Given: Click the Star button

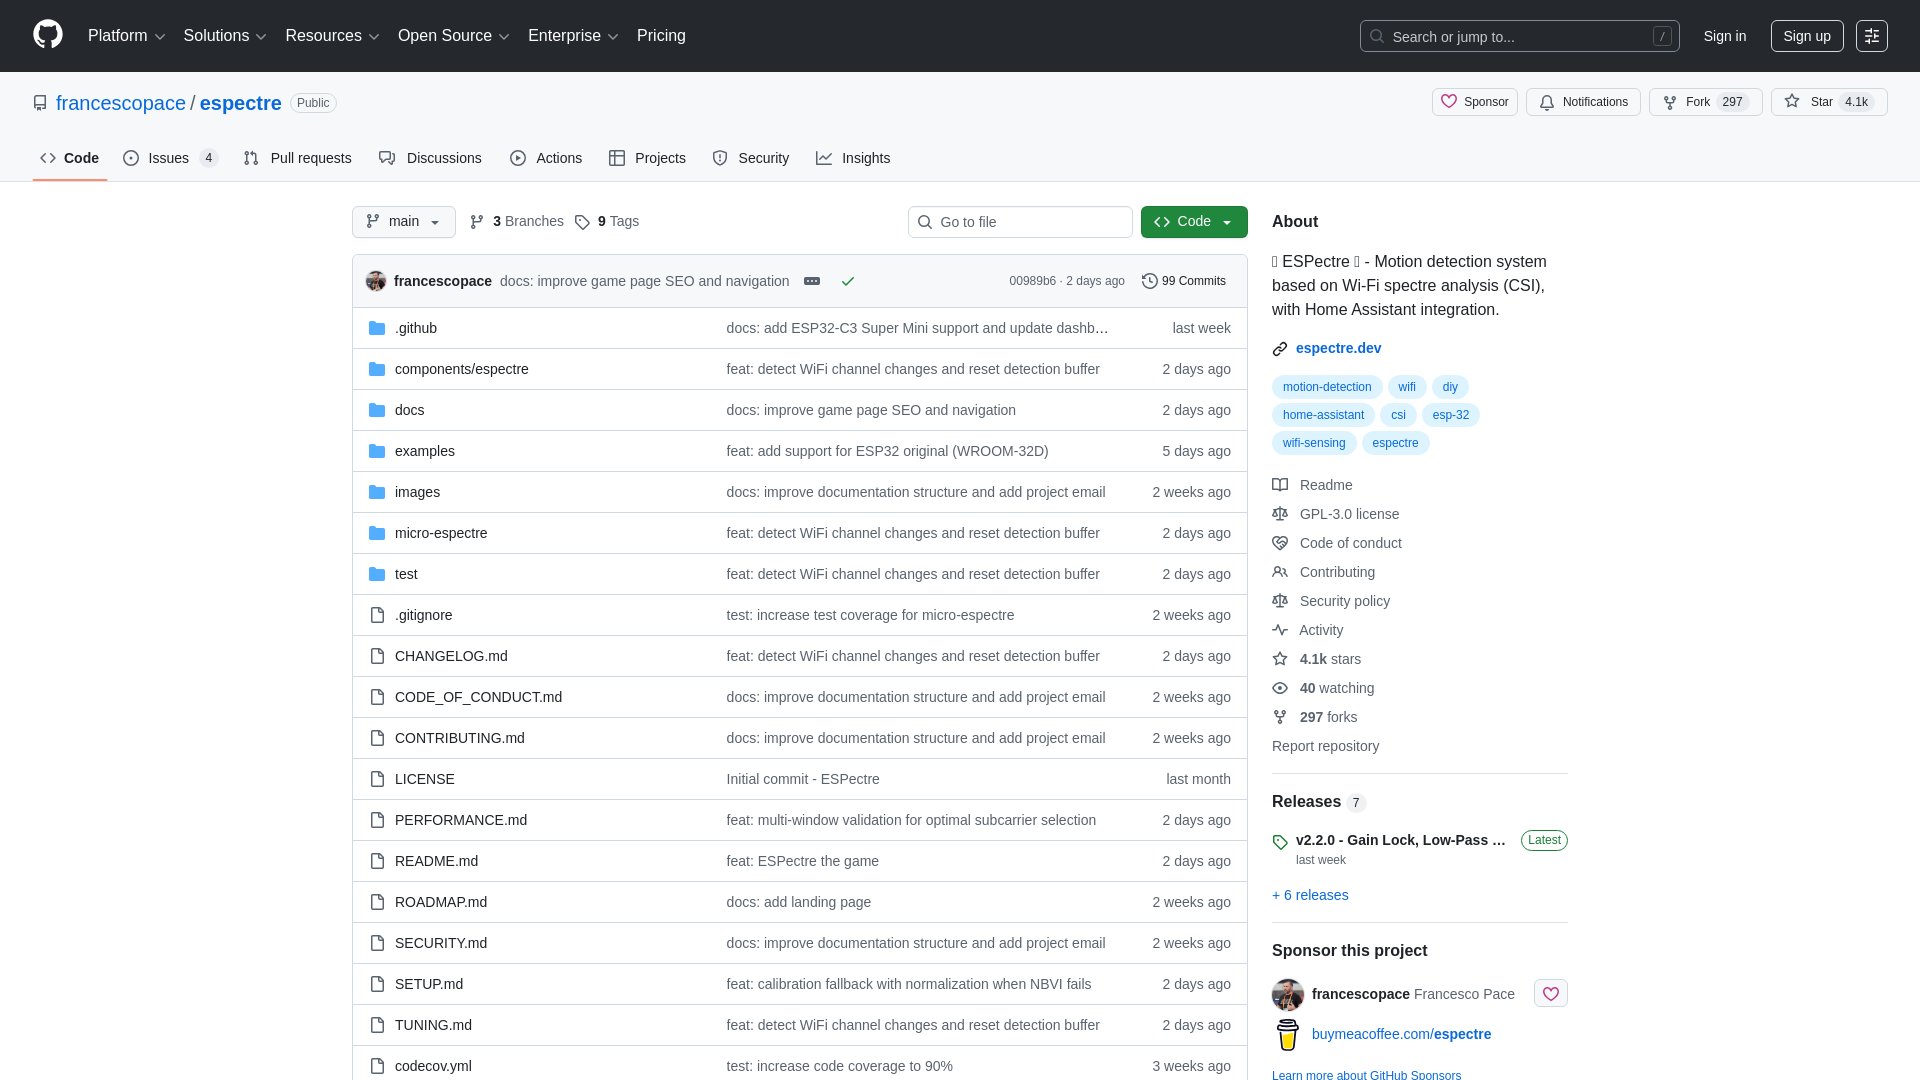Looking at the screenshot, I should click(1829, 101).
